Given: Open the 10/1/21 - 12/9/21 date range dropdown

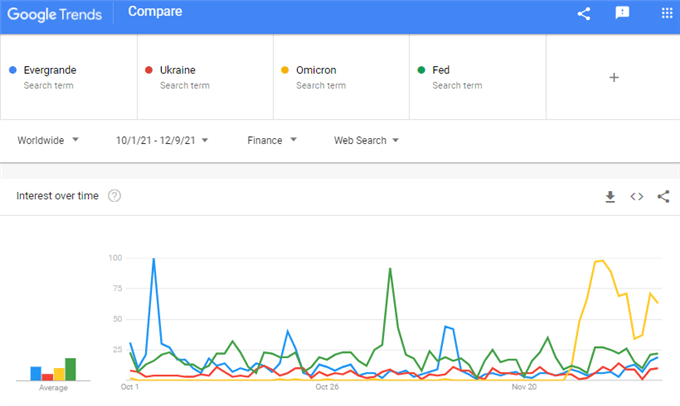Looking at the screenshot, I should click(x=162, y=141).
